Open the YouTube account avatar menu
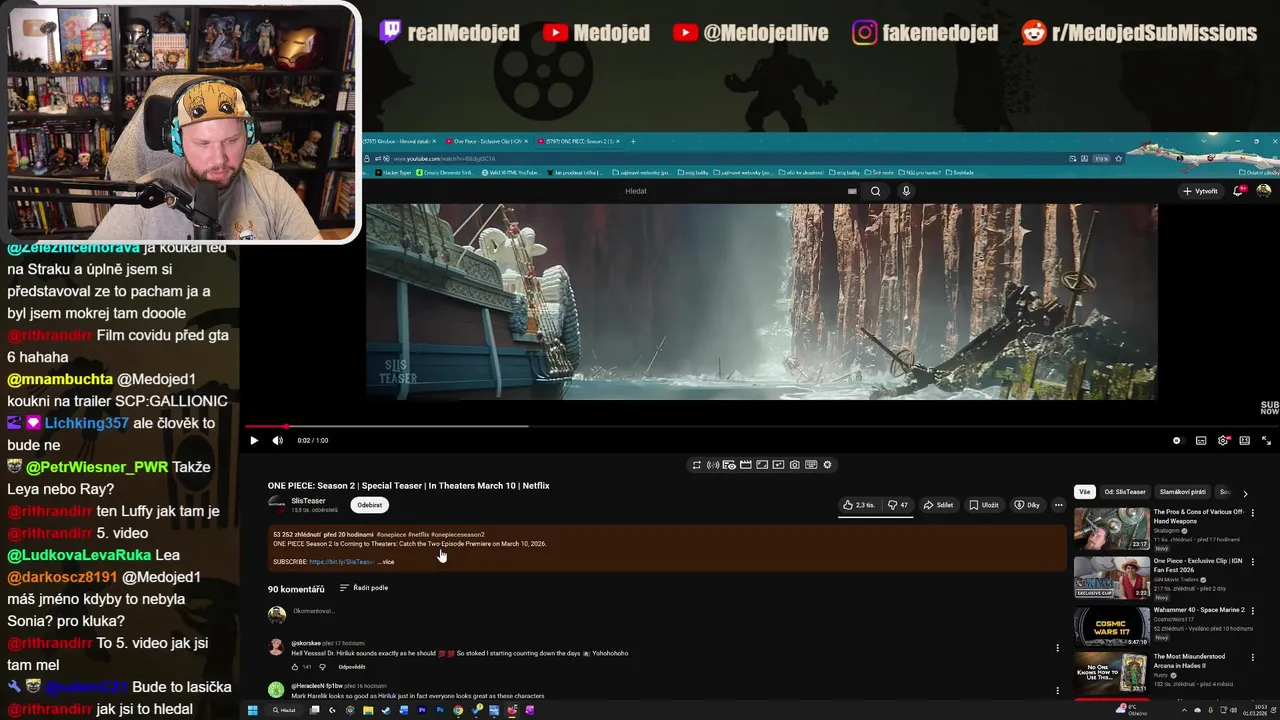The height and width of the screenshot is (720, 1280). point(1264,191)
